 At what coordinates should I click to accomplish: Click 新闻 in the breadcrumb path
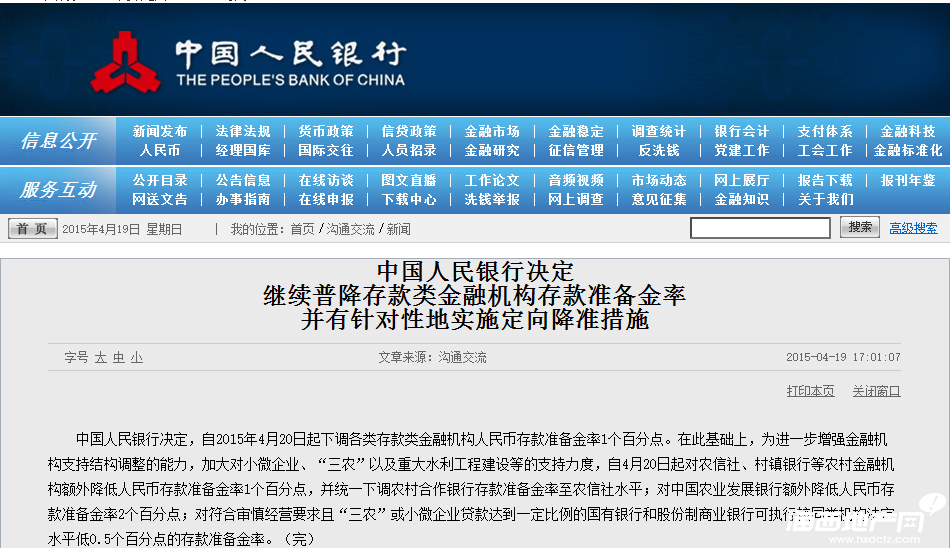point(398,229)
